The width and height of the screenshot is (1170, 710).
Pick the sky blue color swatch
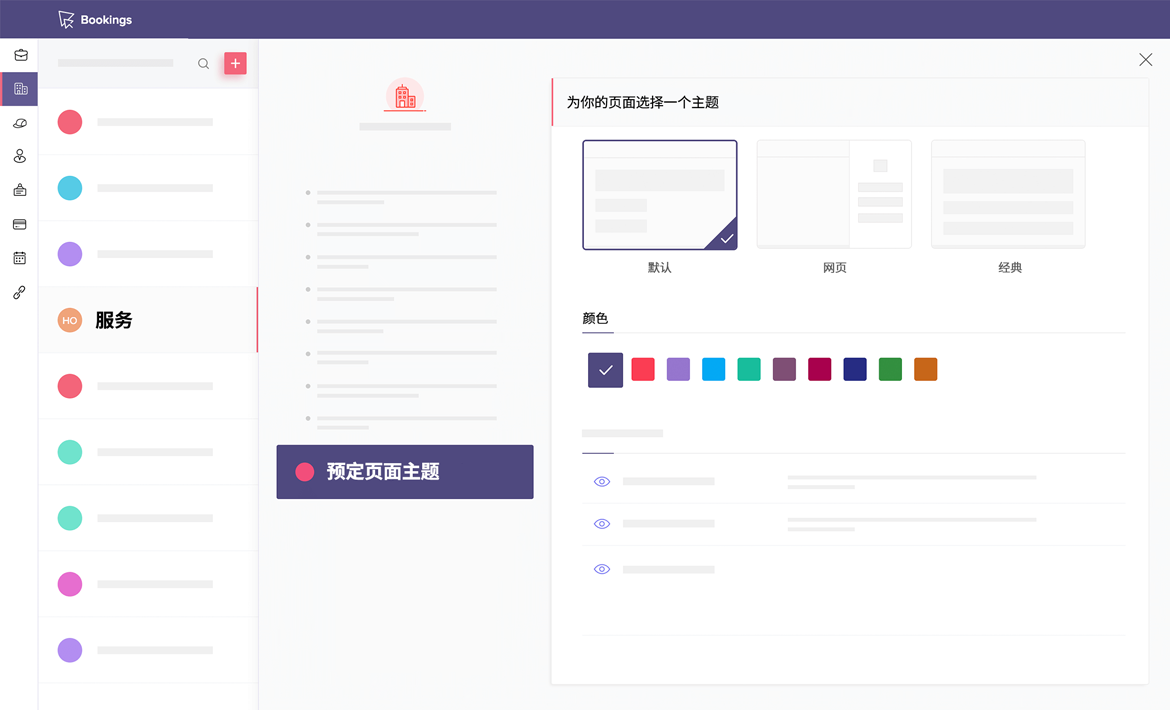(x=713, y=369)
